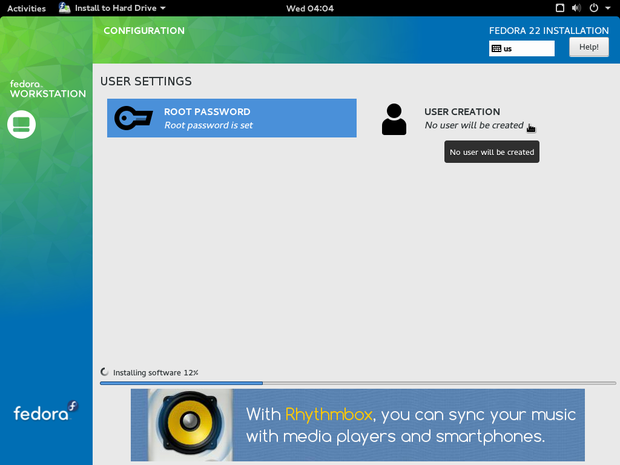The image size is (620, 465).
Task: Click the screen indicator icon in top bar
Action: point(560,8)
